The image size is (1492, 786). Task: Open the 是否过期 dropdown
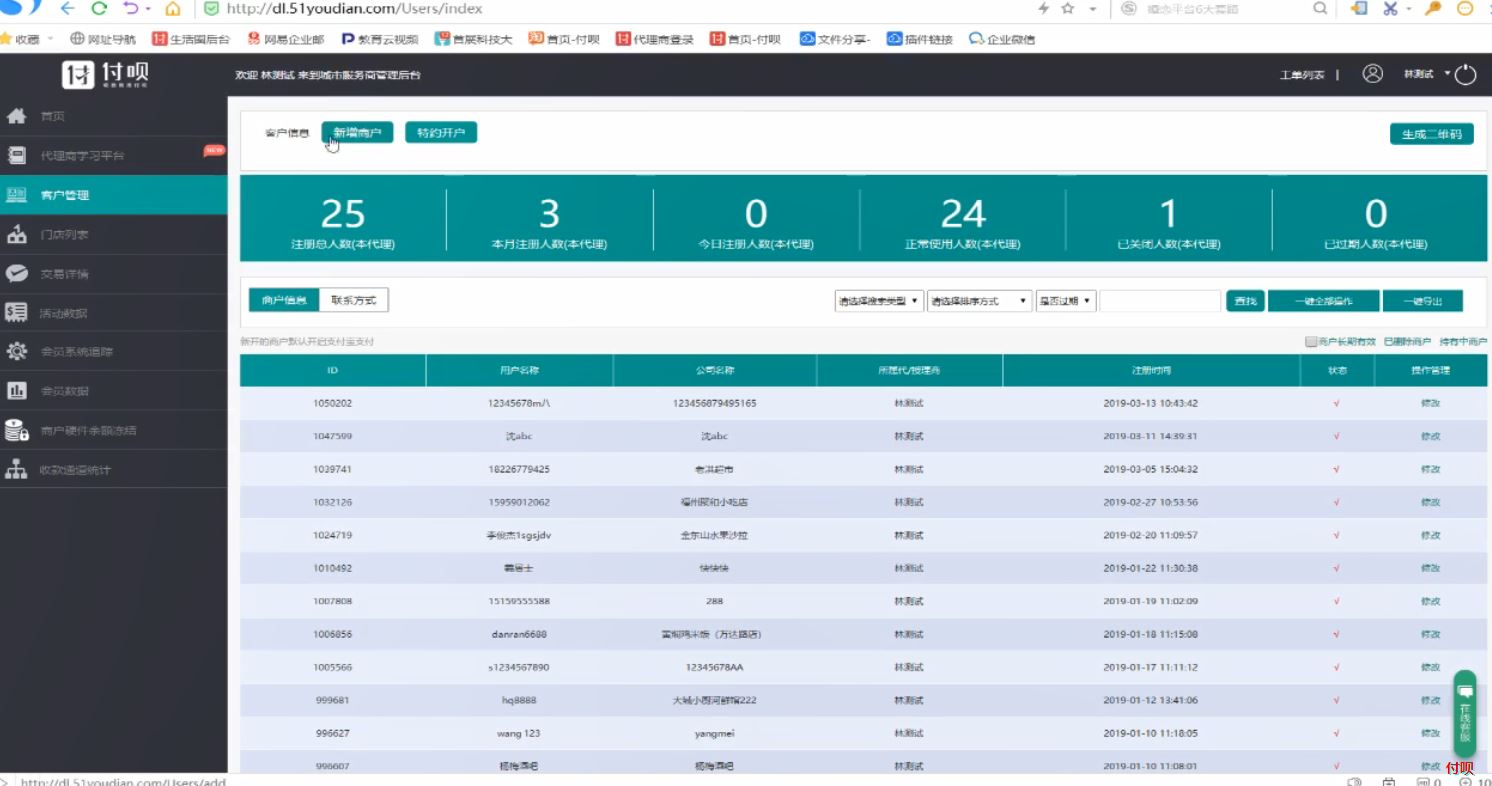click(1067, 301)
